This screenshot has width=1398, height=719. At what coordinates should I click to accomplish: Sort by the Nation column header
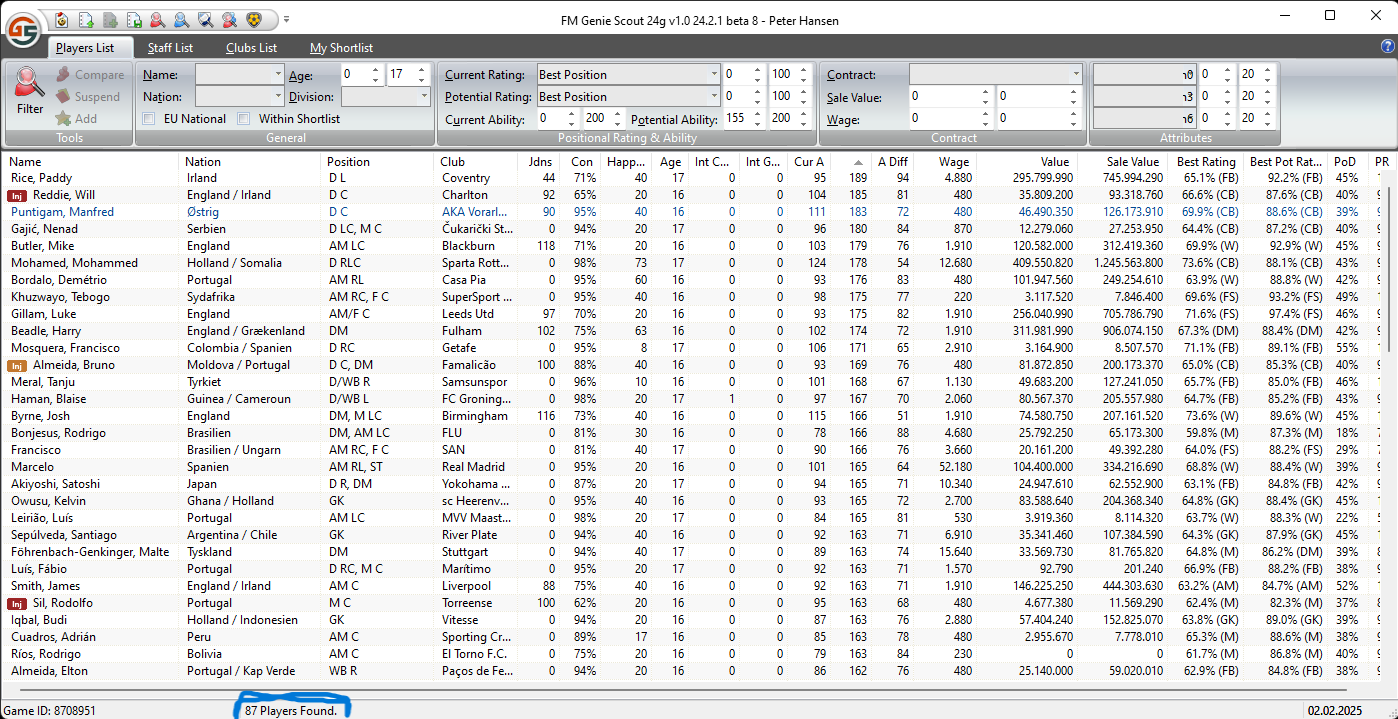point(251,162)
